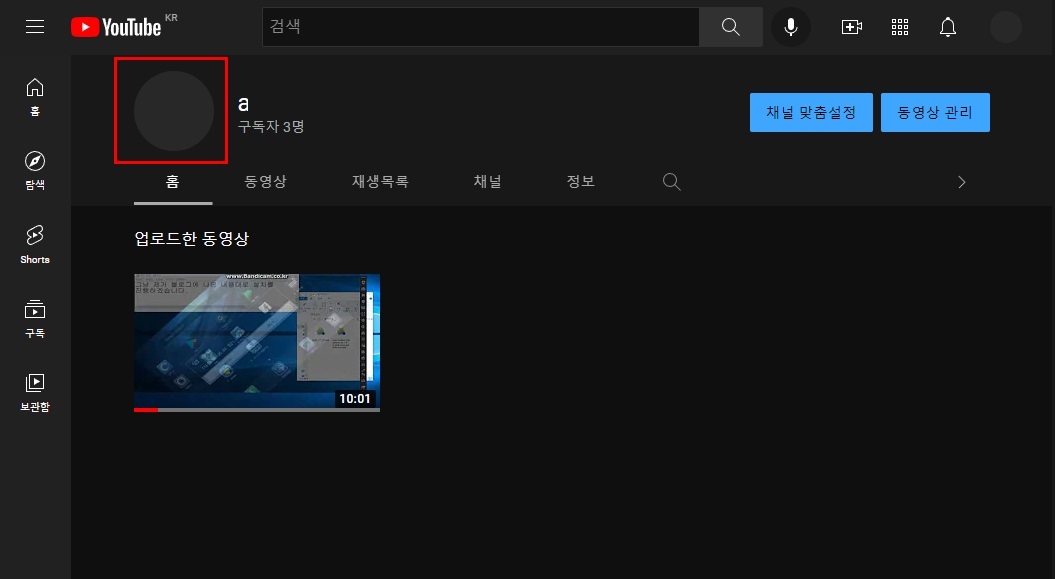1055x579 pixels.
Task: Toggle the sidebar with the hamburger menu
Action: (x=34, y=26)
